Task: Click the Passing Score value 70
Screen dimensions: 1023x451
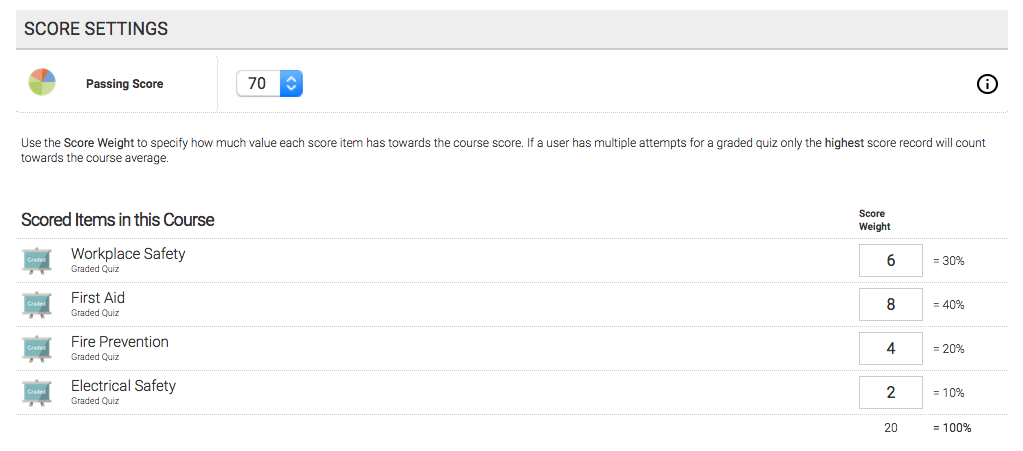Action: tap(258, 84)
